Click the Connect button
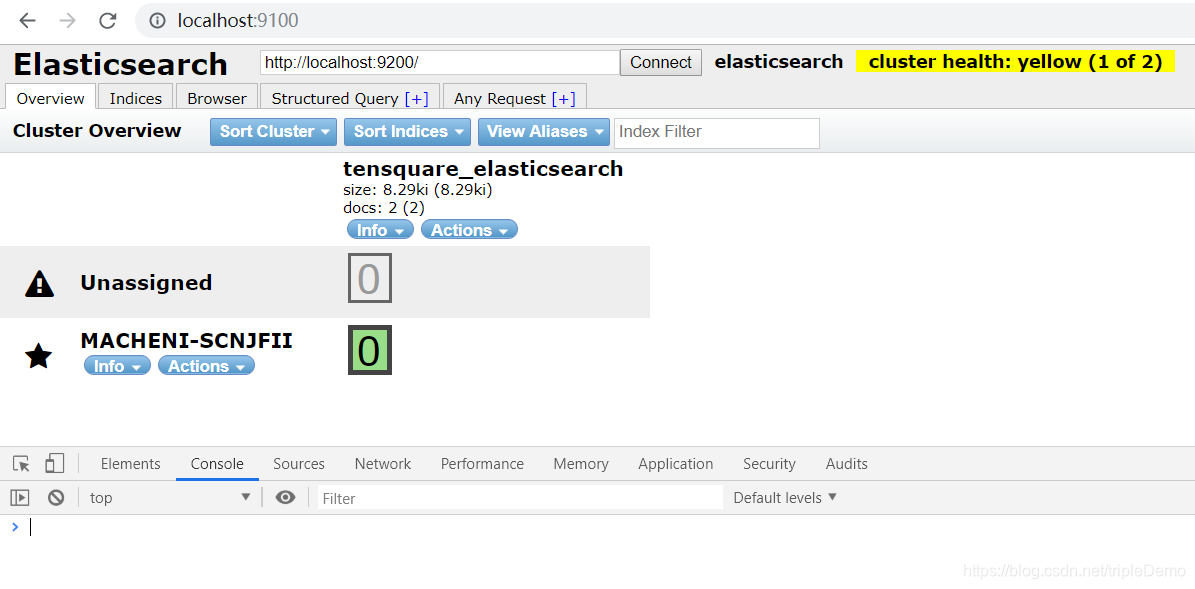 (x=661, y=62)
